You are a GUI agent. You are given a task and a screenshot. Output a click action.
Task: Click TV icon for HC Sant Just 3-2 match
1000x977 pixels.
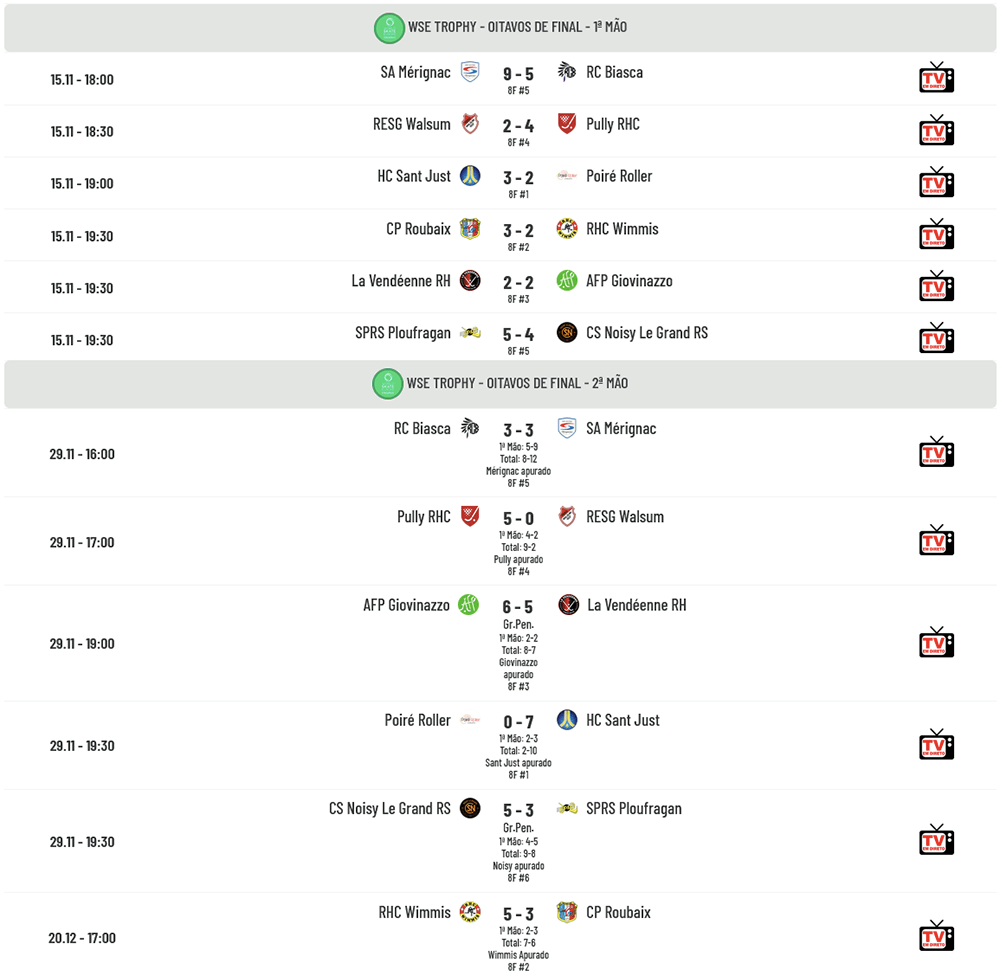coord(936,182)
